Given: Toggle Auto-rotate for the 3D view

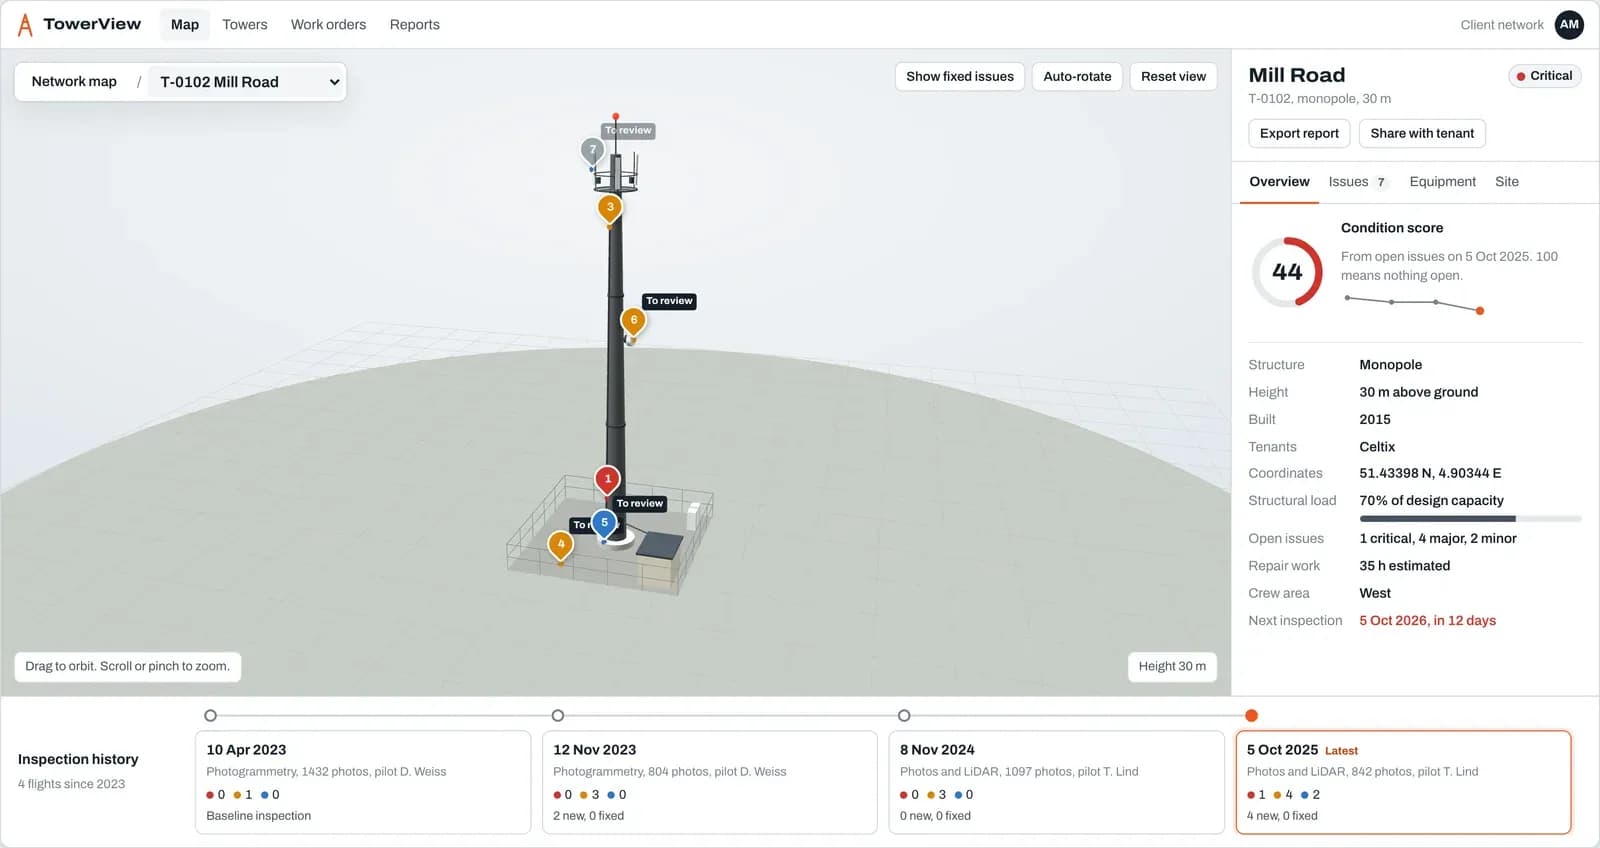Looking at the screenshot, I should pos(1077,77).
